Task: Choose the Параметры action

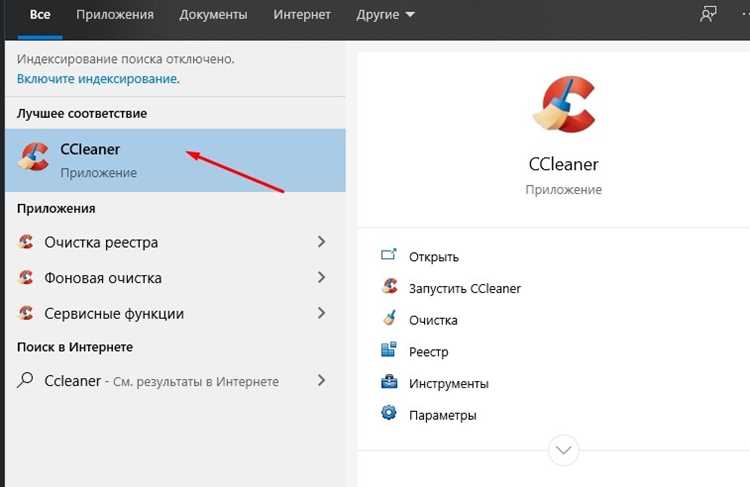Action: pyautogui.click(x=442, y=415)
